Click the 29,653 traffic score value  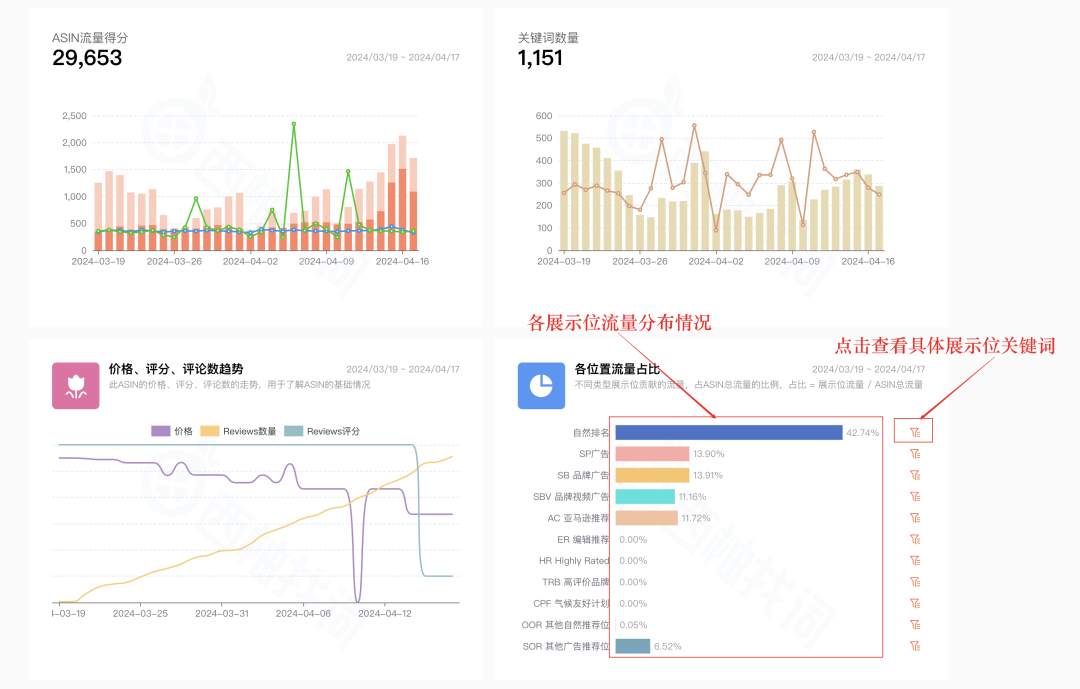(x=88, y=59)
